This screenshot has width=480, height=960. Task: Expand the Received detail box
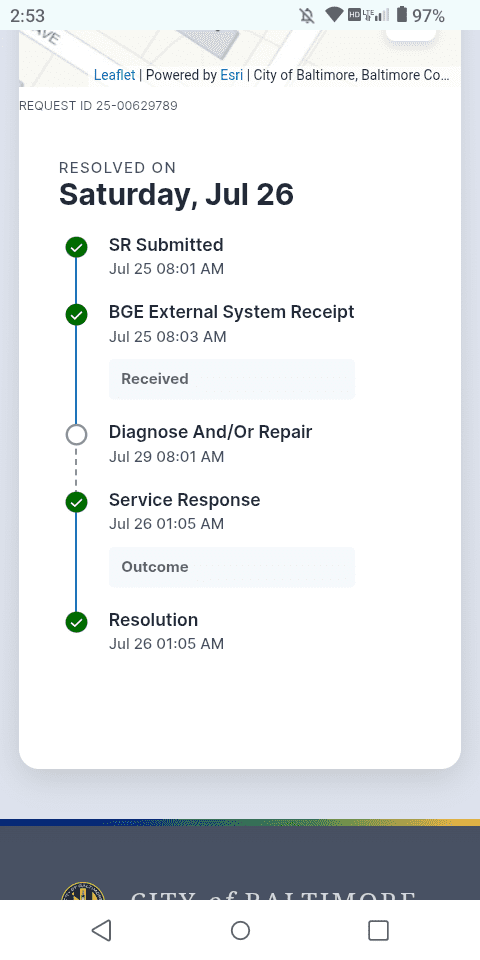click(232, 379)
